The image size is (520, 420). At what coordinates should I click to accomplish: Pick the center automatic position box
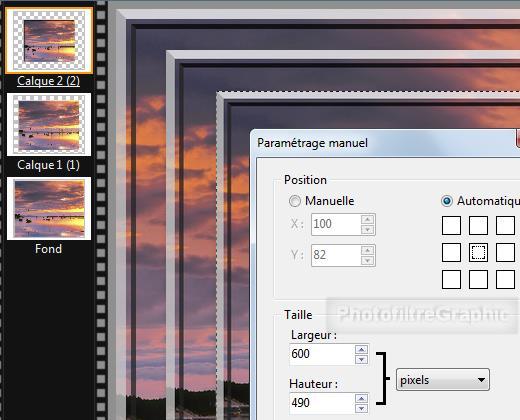coord(478,252)
